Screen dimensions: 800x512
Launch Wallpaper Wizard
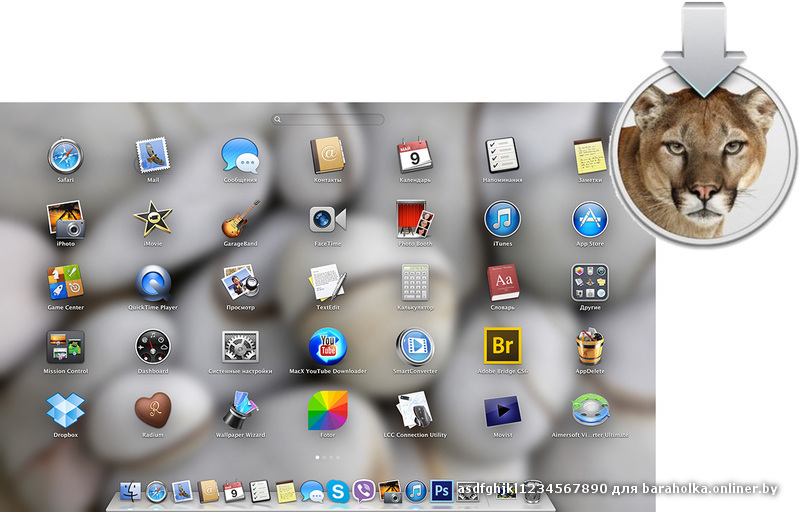(x=240, y=410)
